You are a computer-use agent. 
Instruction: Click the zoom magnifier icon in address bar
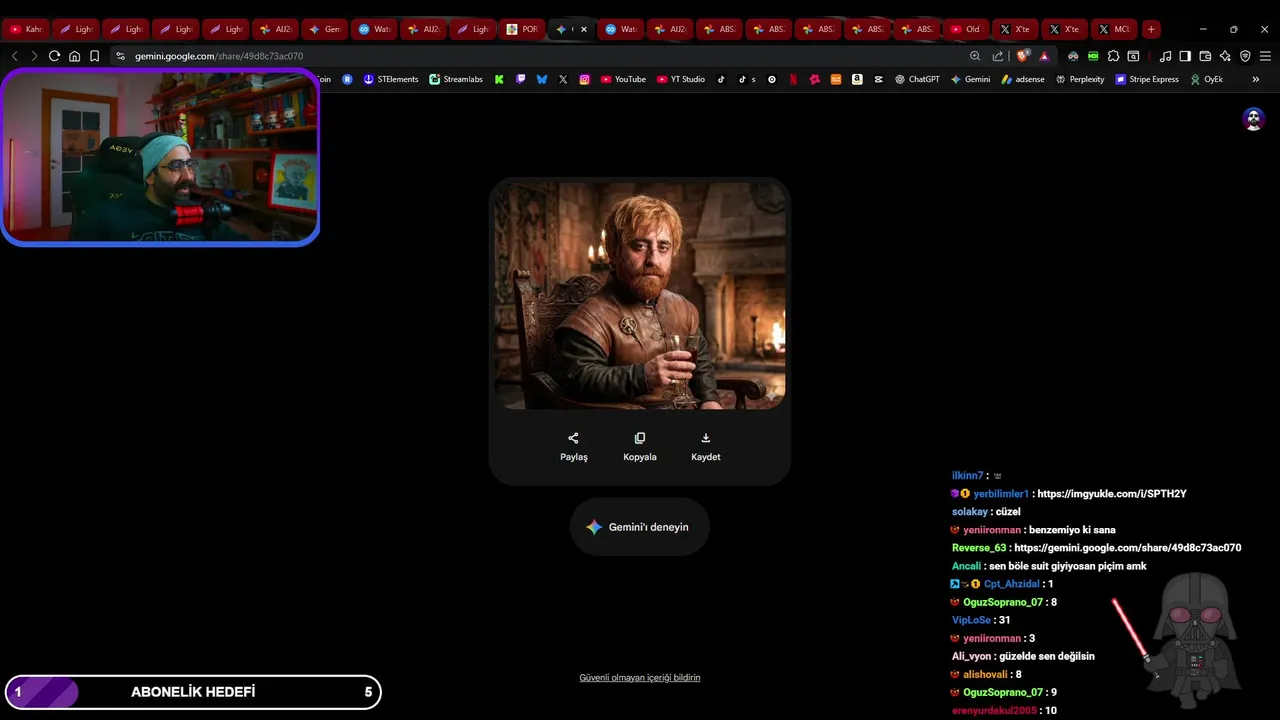click(x=975, y=56)
